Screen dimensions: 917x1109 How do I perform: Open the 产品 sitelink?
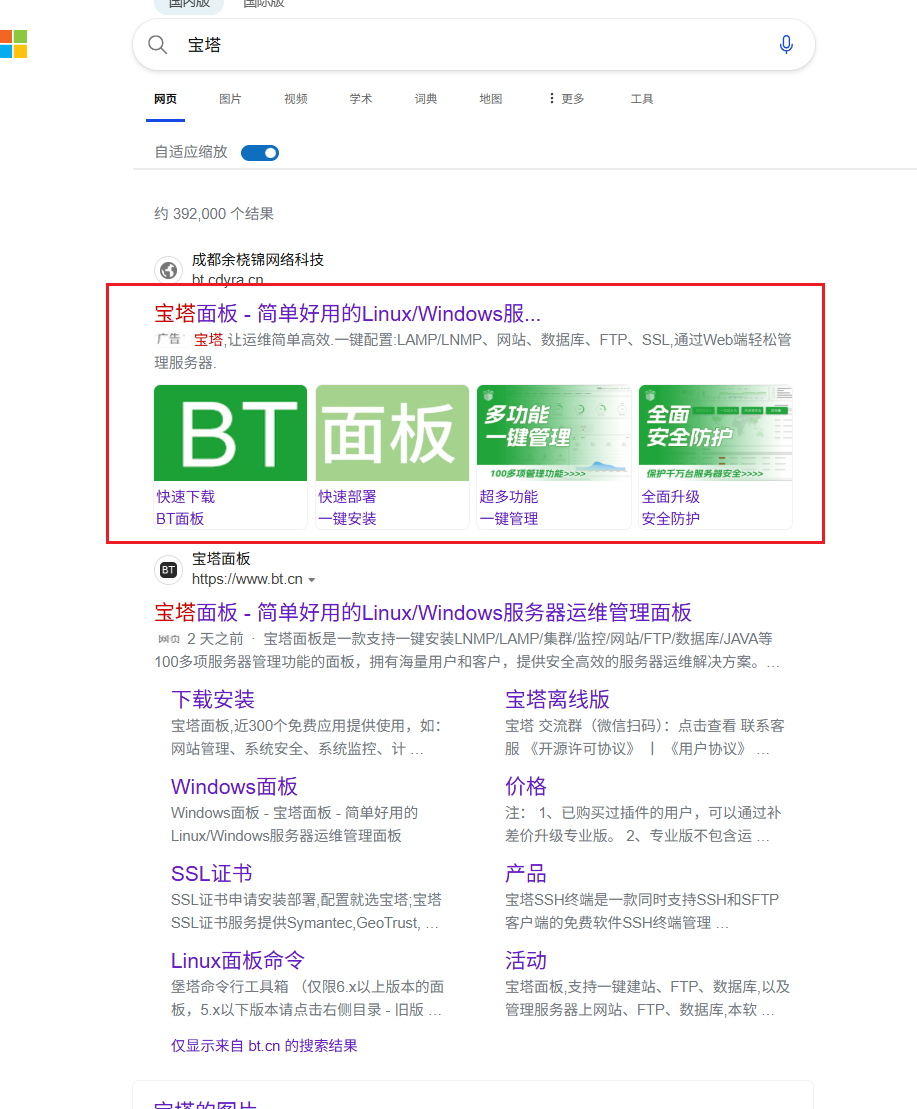pyautogui.click(x=525, y=873)
